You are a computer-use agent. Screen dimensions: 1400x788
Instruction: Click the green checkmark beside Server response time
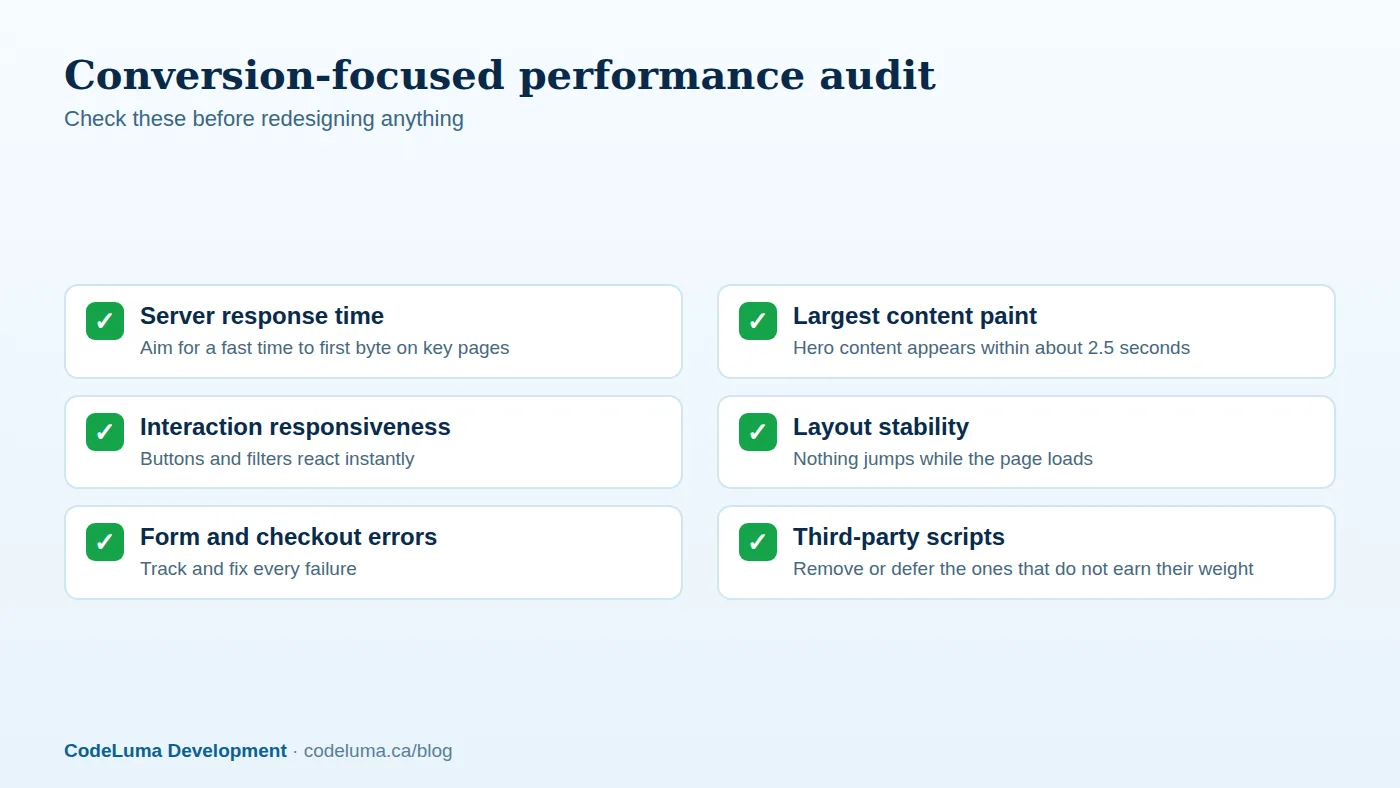tap(105, 321)
